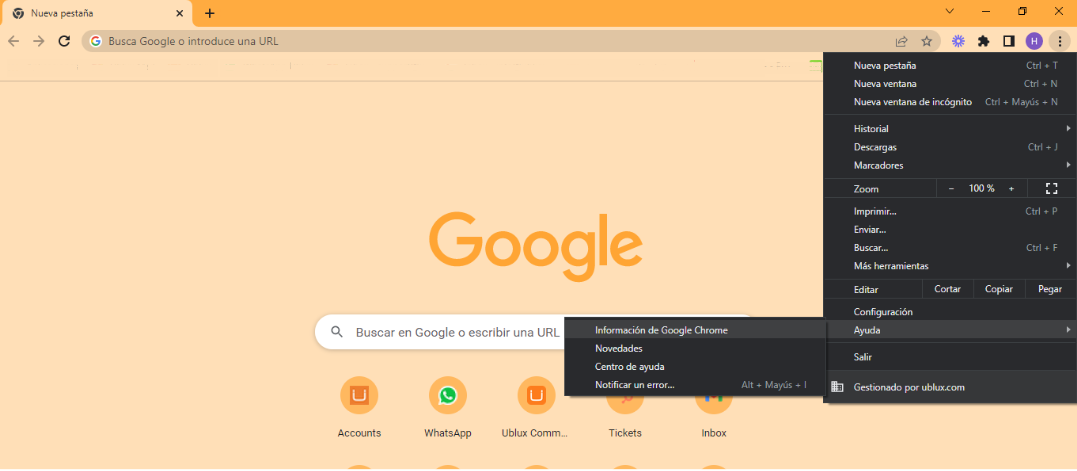Open Centro de ayuda
1077x471 pixels.
click(694, 367)
